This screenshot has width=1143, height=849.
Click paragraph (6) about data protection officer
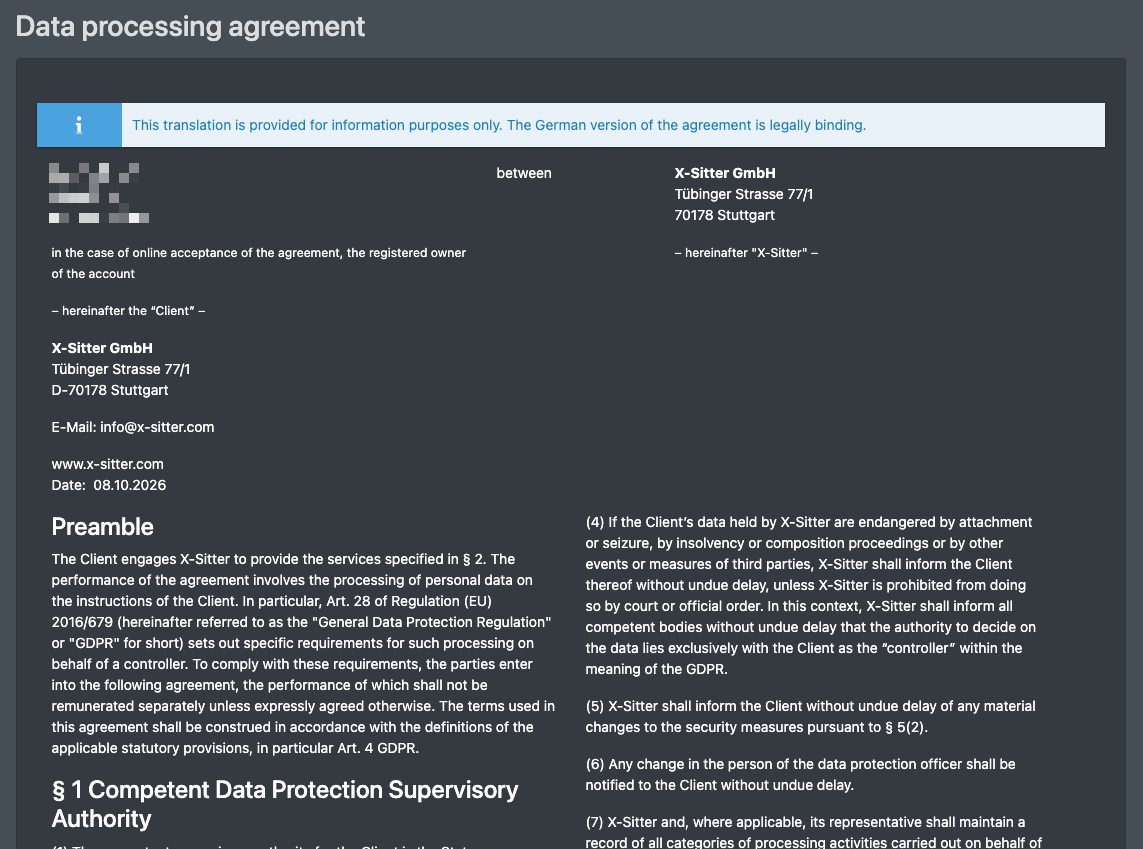800,775
